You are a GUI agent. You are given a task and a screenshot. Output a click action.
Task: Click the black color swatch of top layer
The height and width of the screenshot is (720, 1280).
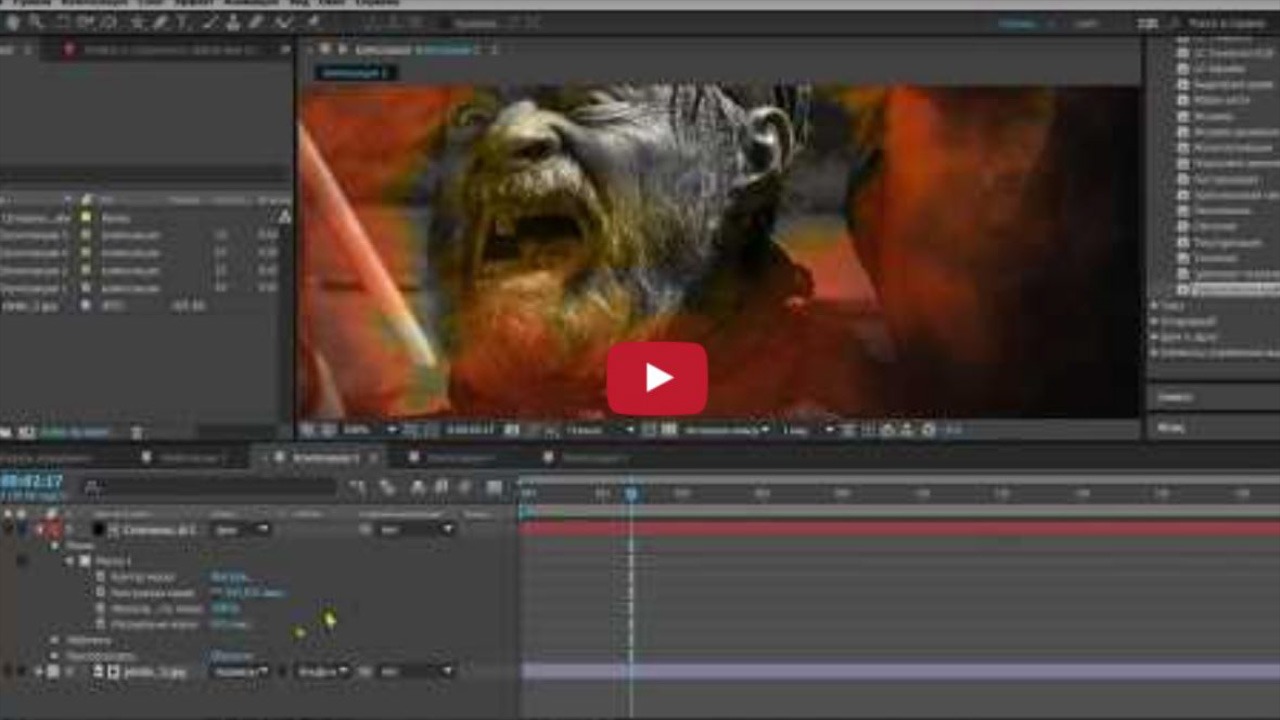point(99,530)
